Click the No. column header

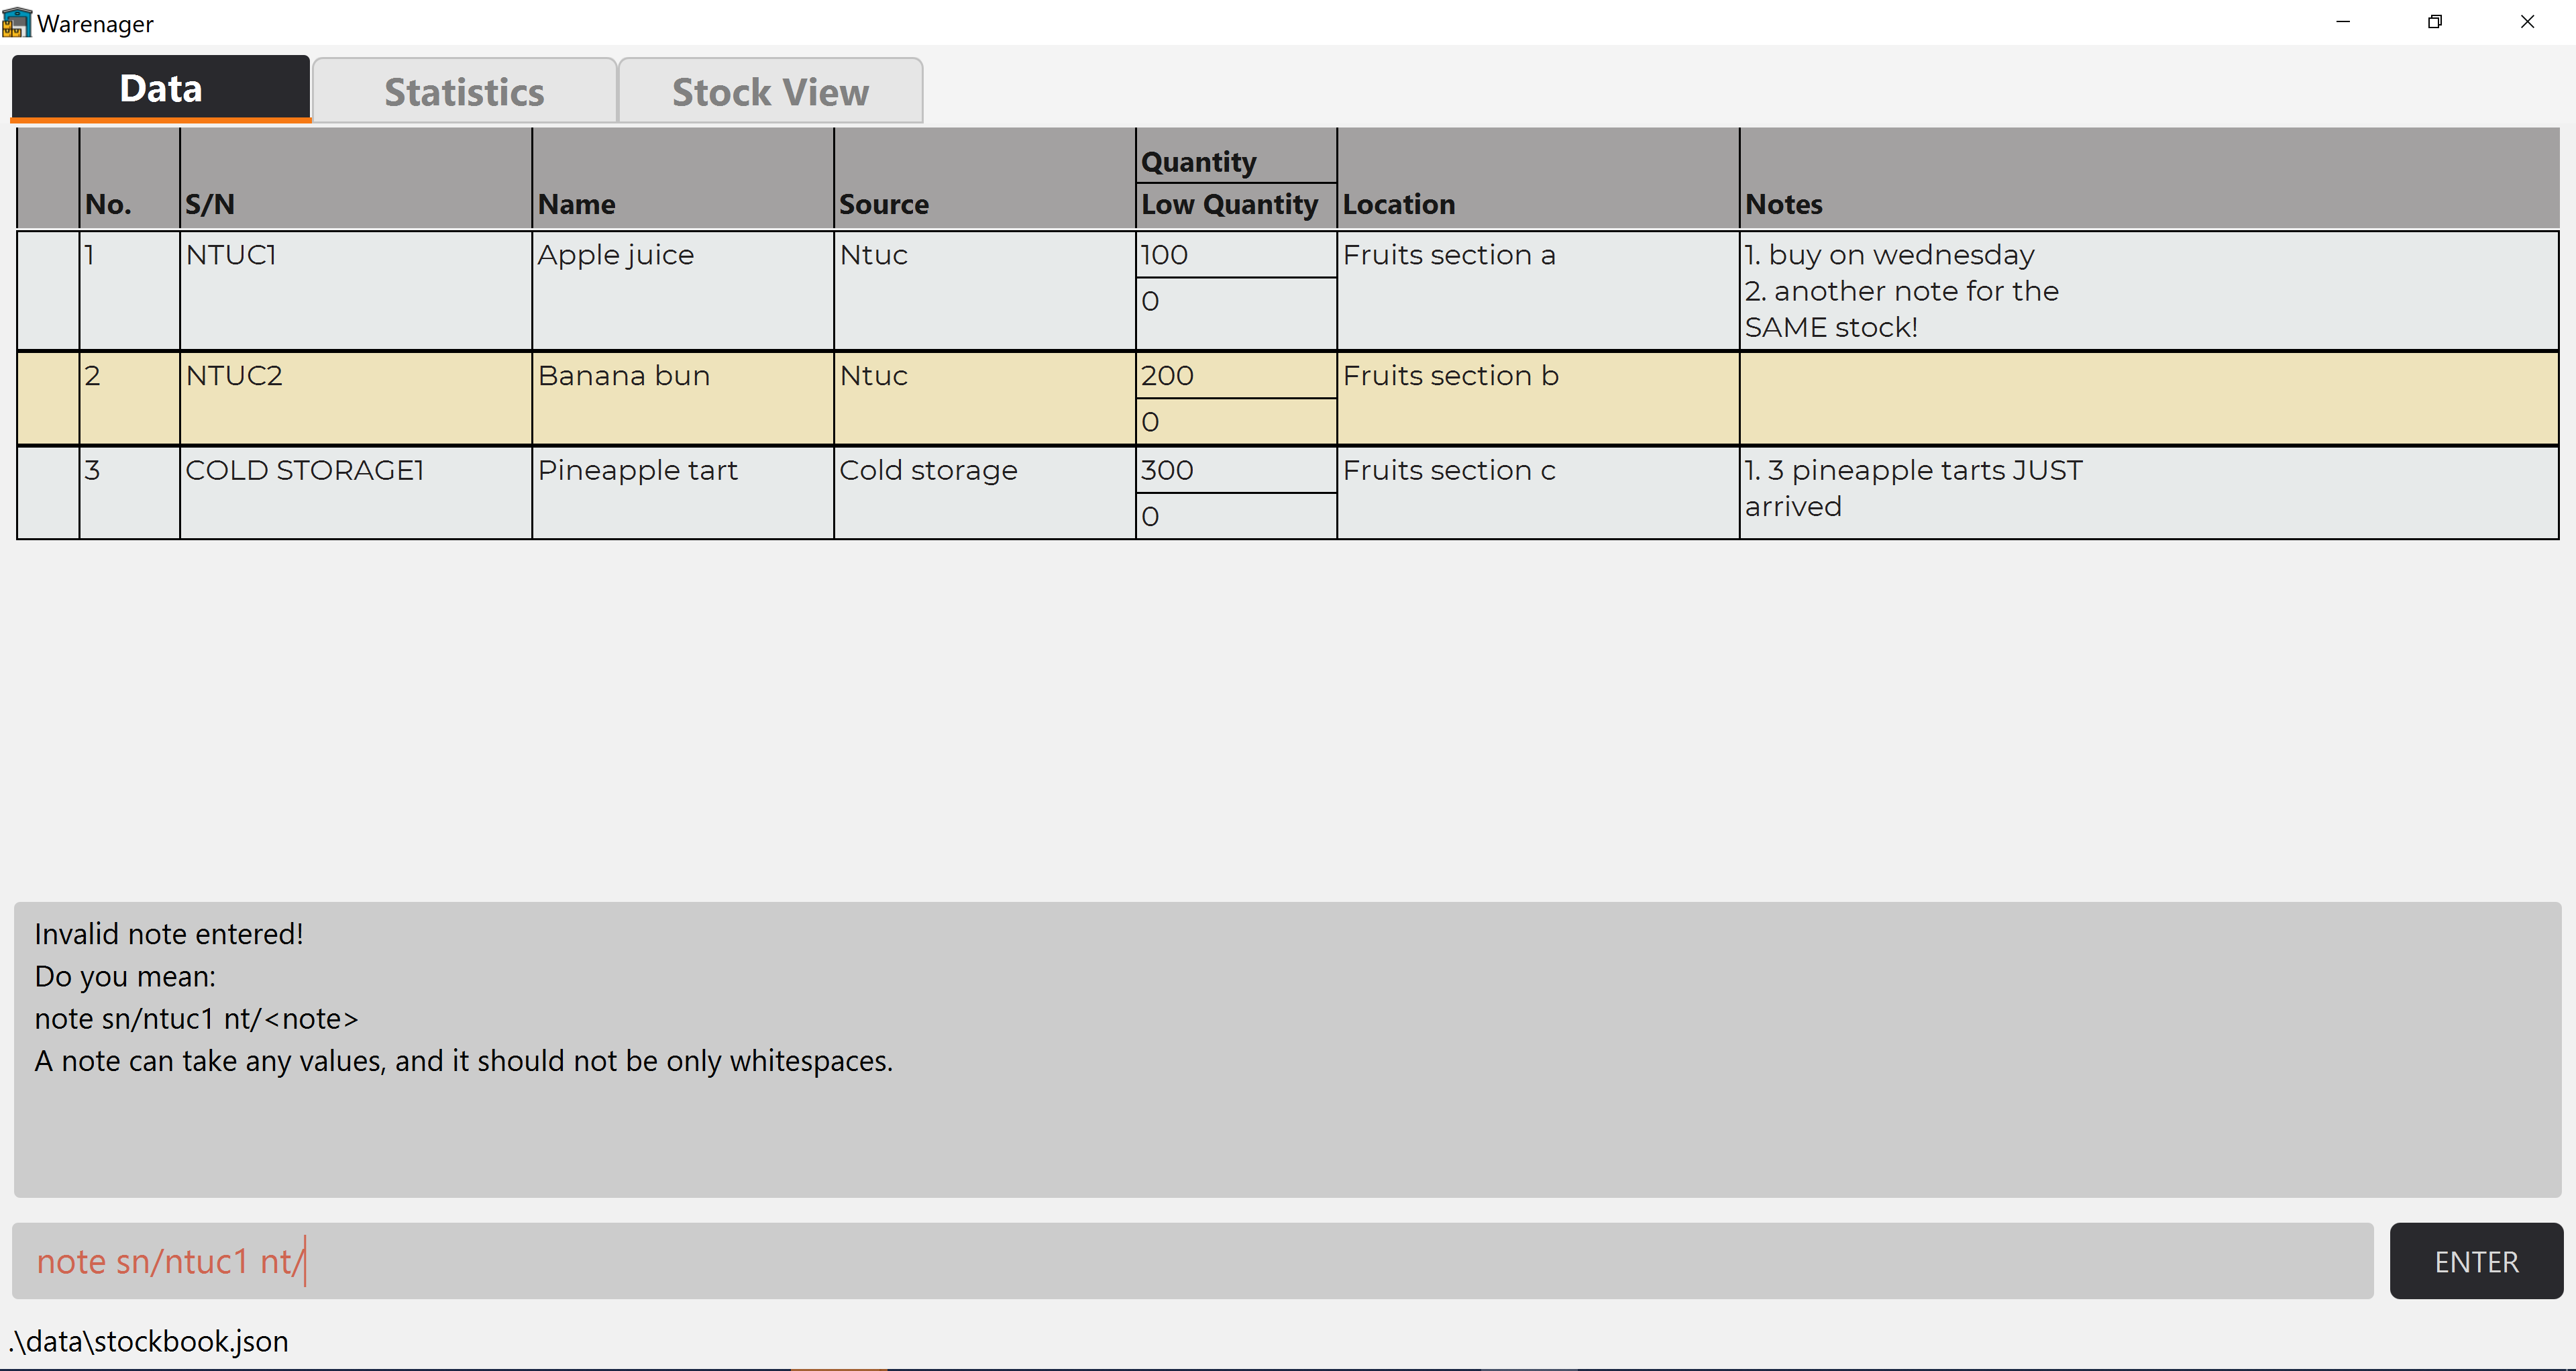coord(108,204)
